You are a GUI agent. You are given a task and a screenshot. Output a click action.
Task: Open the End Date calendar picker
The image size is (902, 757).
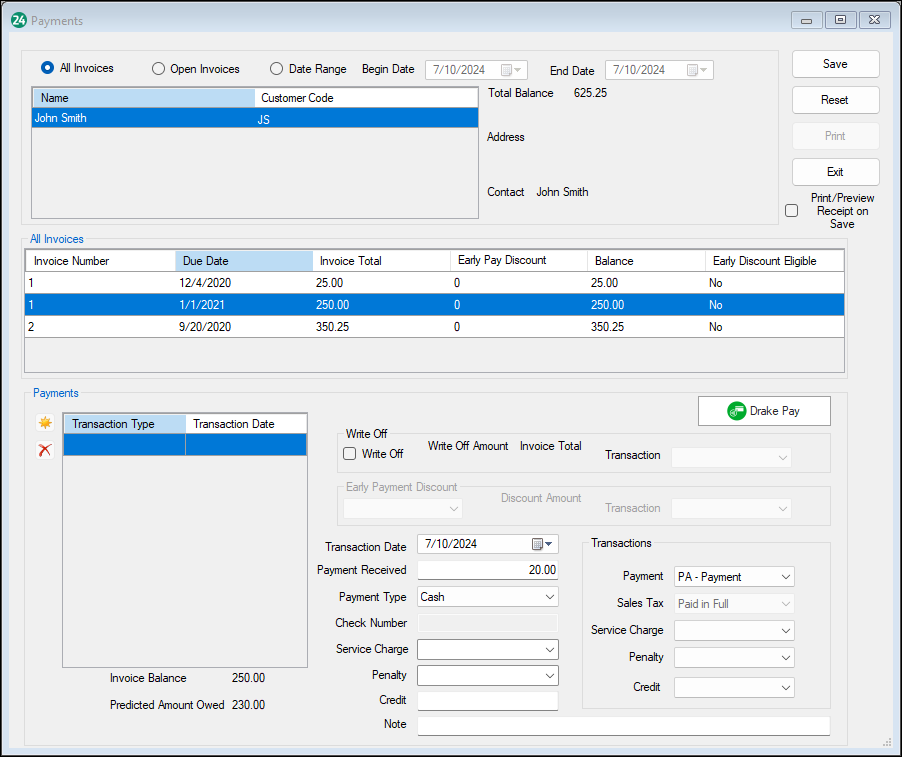[700, 69]
